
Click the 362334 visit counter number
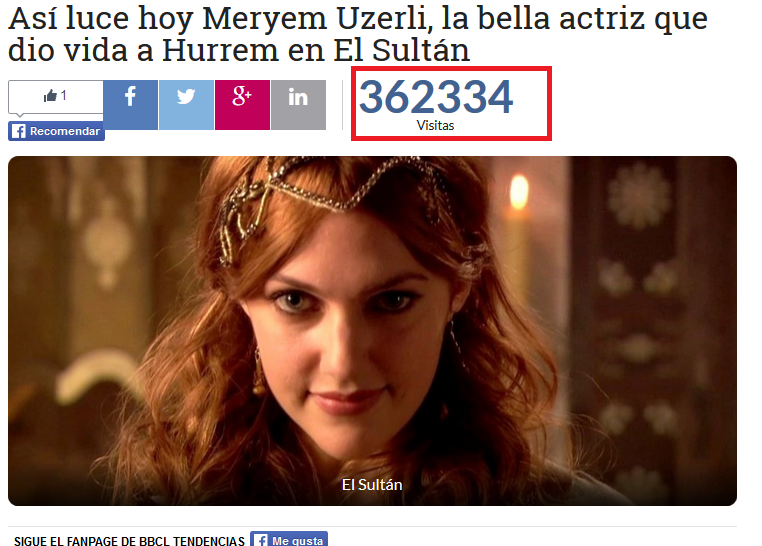pyautogui.click(x=436, y=98)
